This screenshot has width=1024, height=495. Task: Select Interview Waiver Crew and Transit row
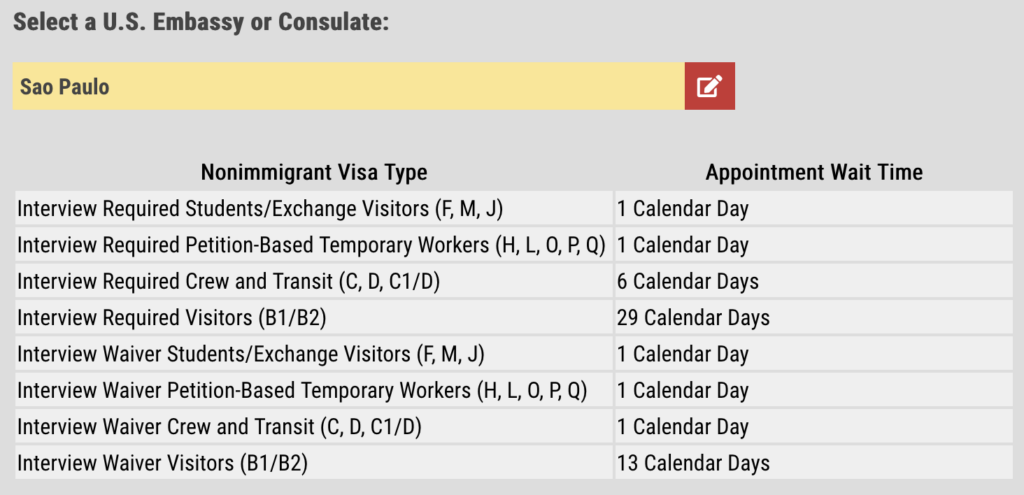point(514,426)
